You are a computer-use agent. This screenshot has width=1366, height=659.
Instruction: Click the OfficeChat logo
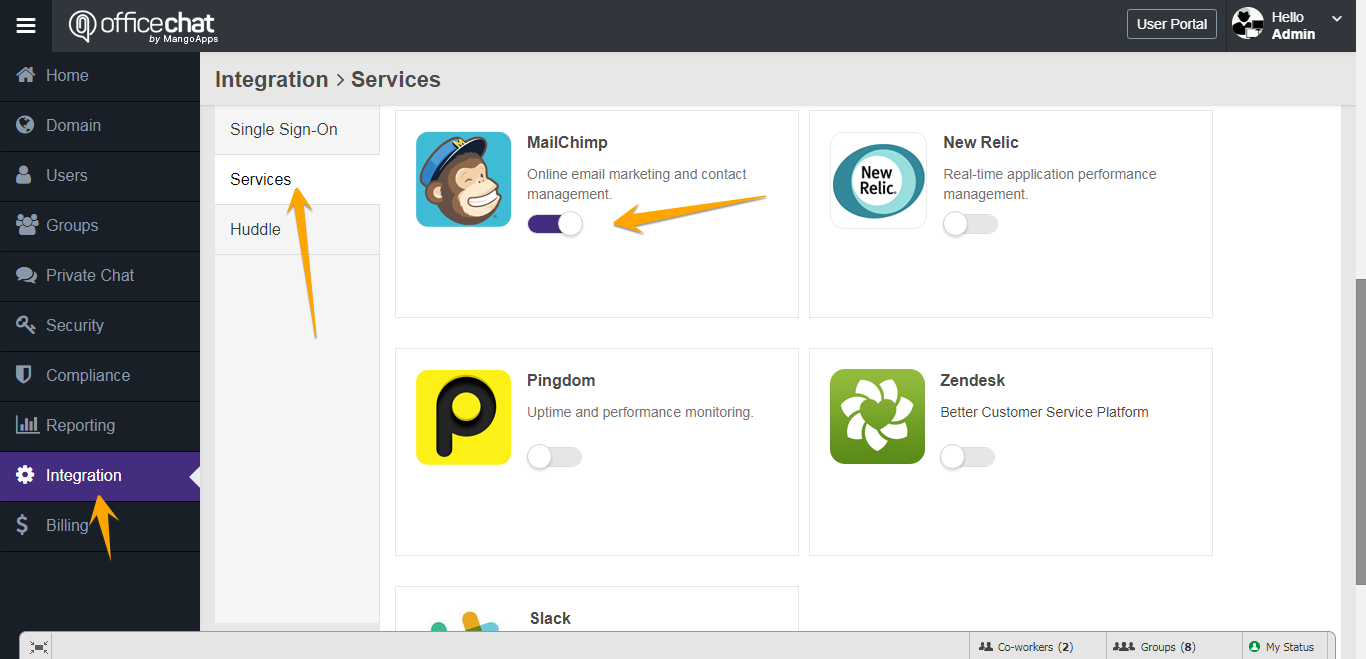tap(143, 26)
